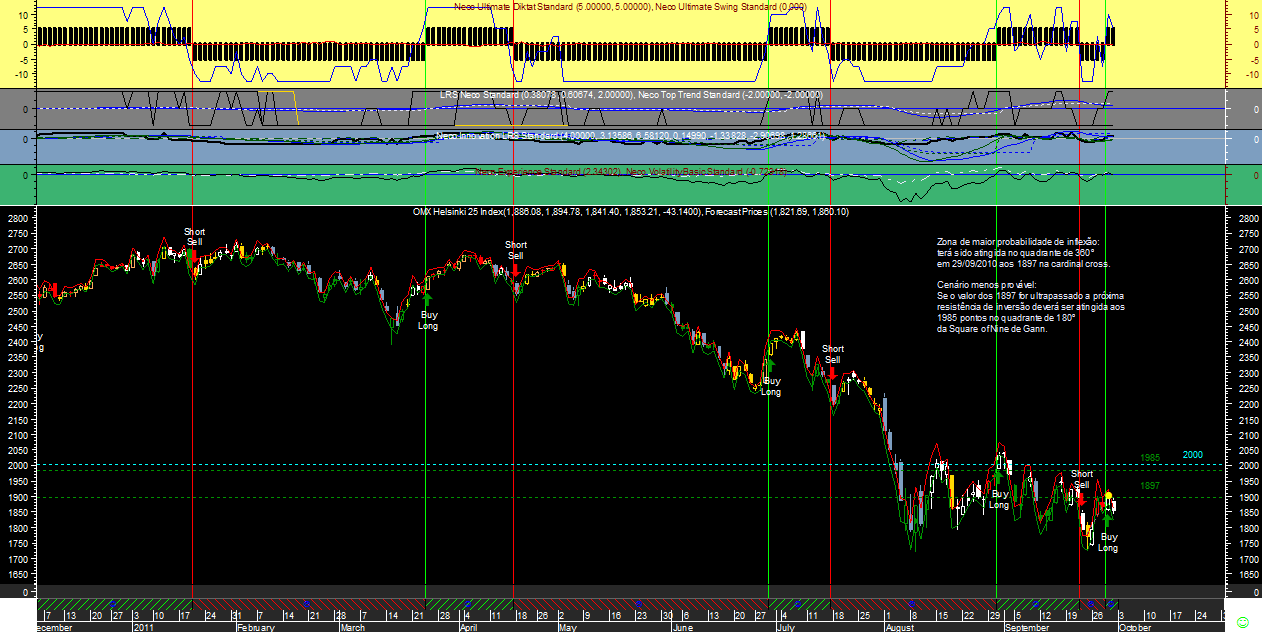The width and height of the screenshot is (1262, 632).
Task: Click the 'July' label on date axis
Action: pyautogui.click(x=785, y=627)
